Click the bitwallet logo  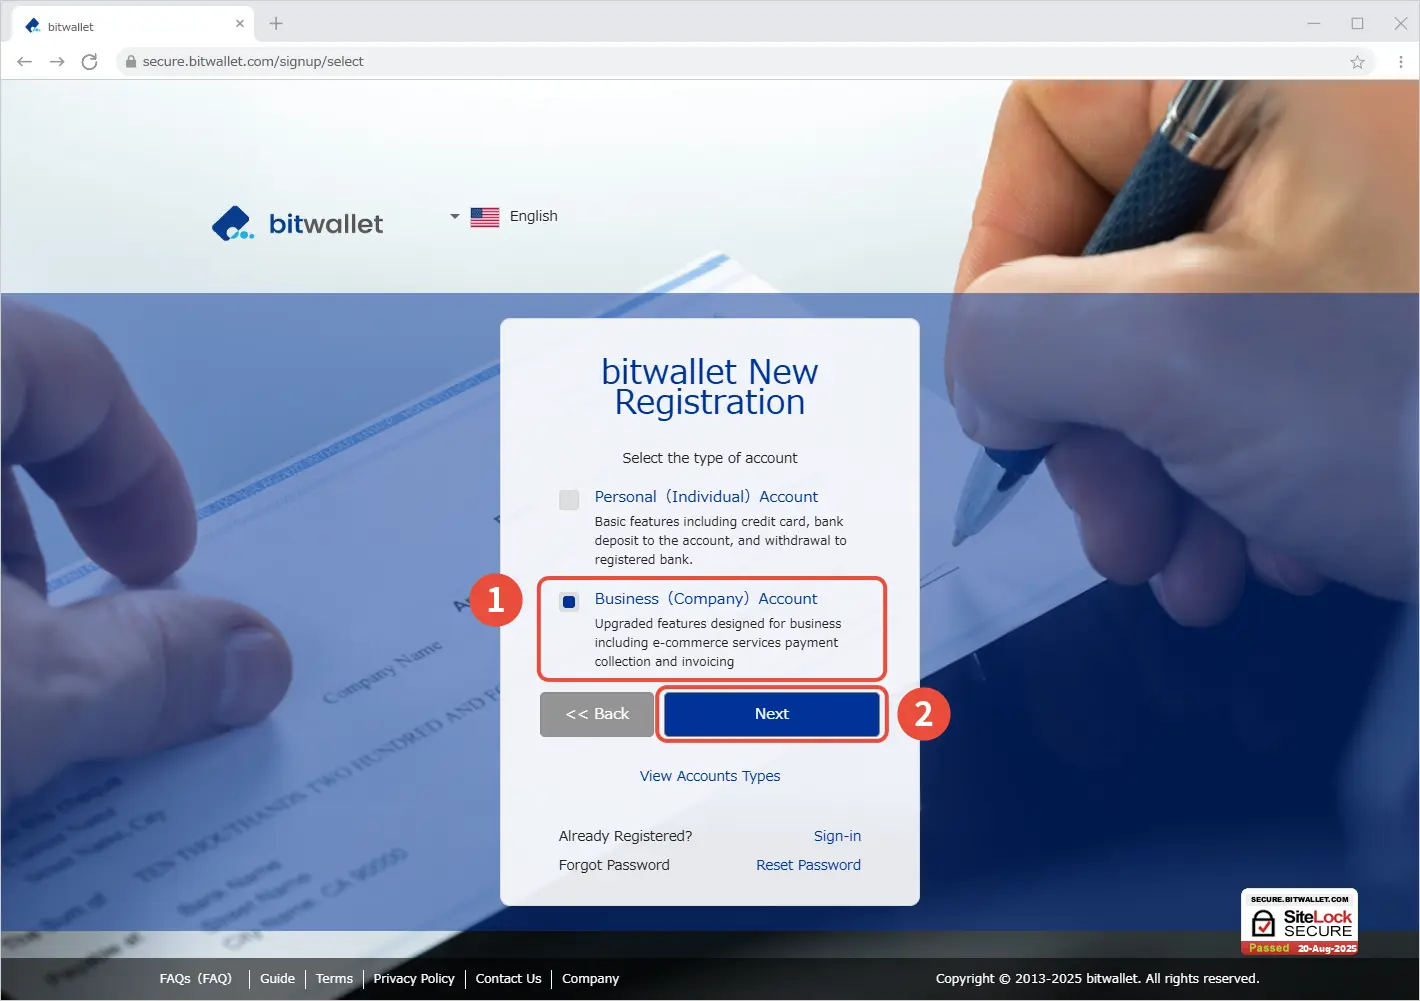coord(298,224)
